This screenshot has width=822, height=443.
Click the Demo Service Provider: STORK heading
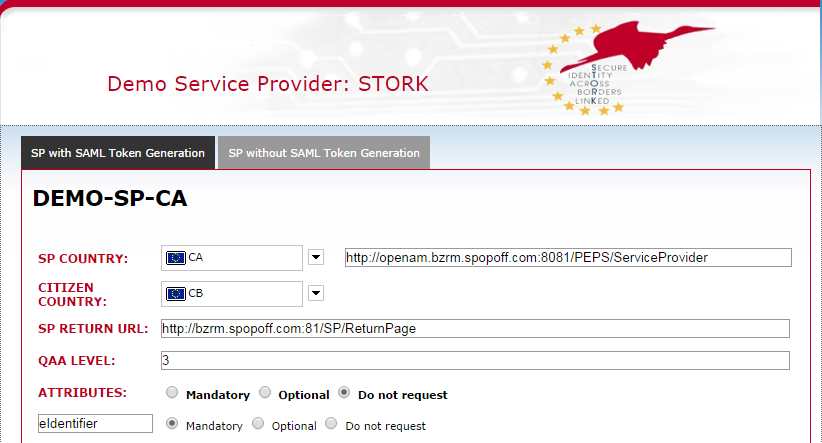tap(268, 84)
